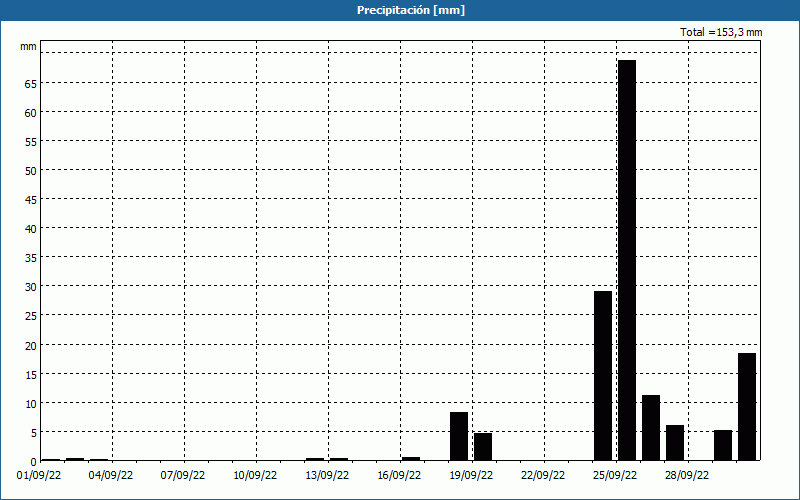
Task: Select the 8 mm bar before 19/09/22
Action: [x=459, y=436]
